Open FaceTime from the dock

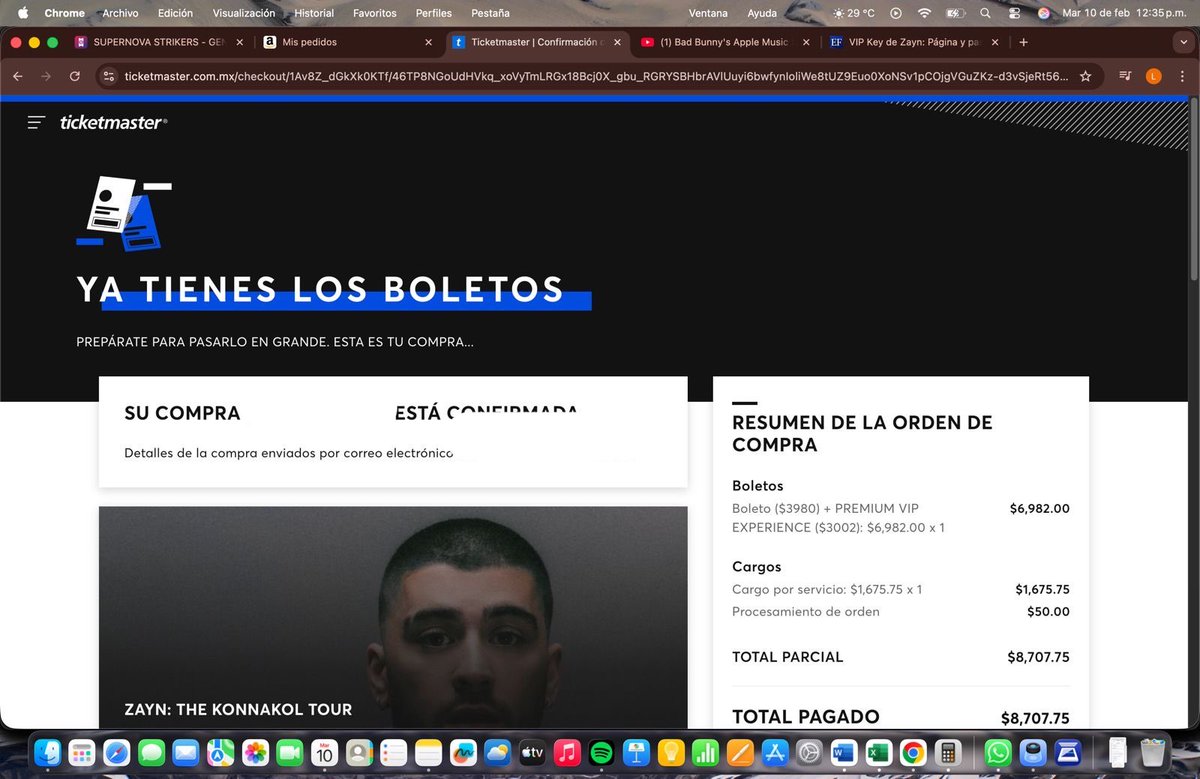click(290, 752)
